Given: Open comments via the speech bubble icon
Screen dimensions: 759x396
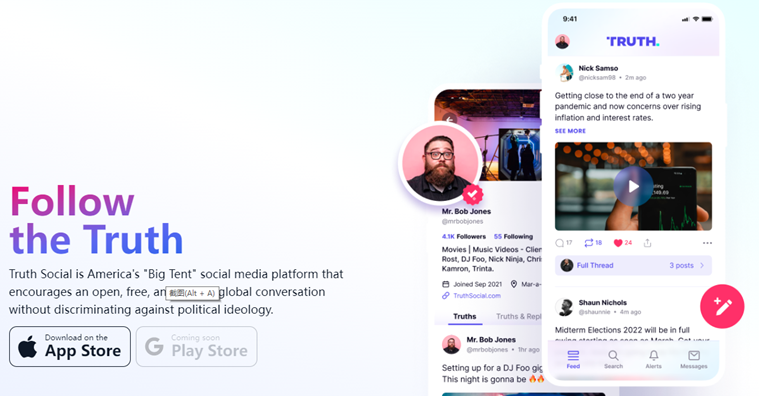Looking at the screenshot, I should click(x=560, y=243).
